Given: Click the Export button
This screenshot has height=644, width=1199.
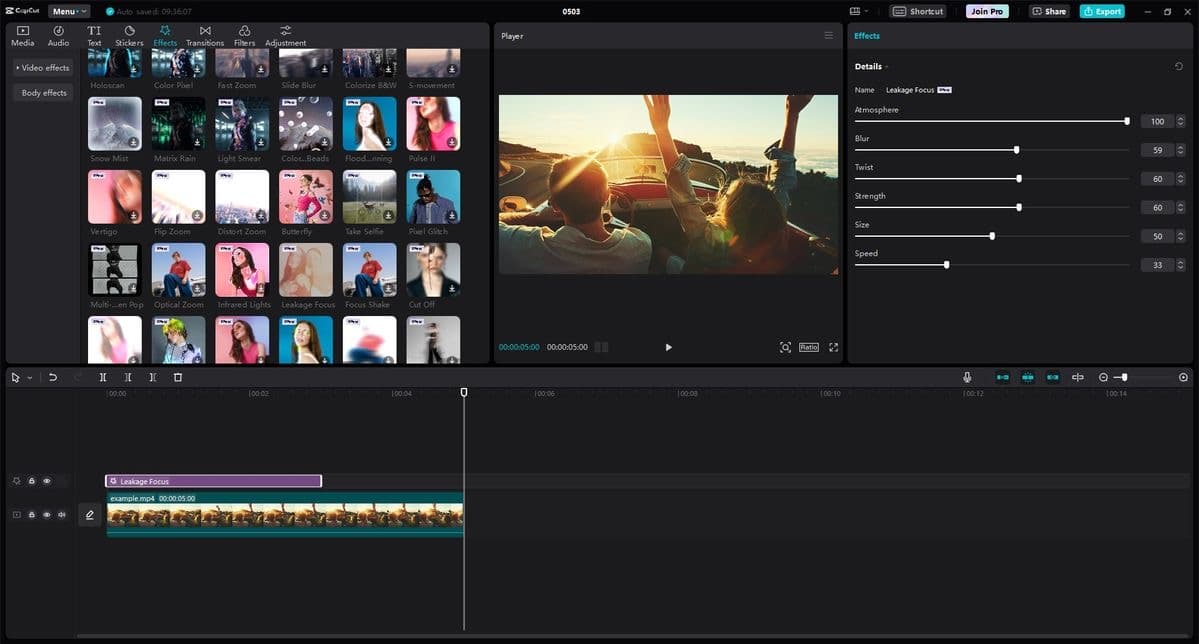Looking at the screenshot, I should [1102, 11].
